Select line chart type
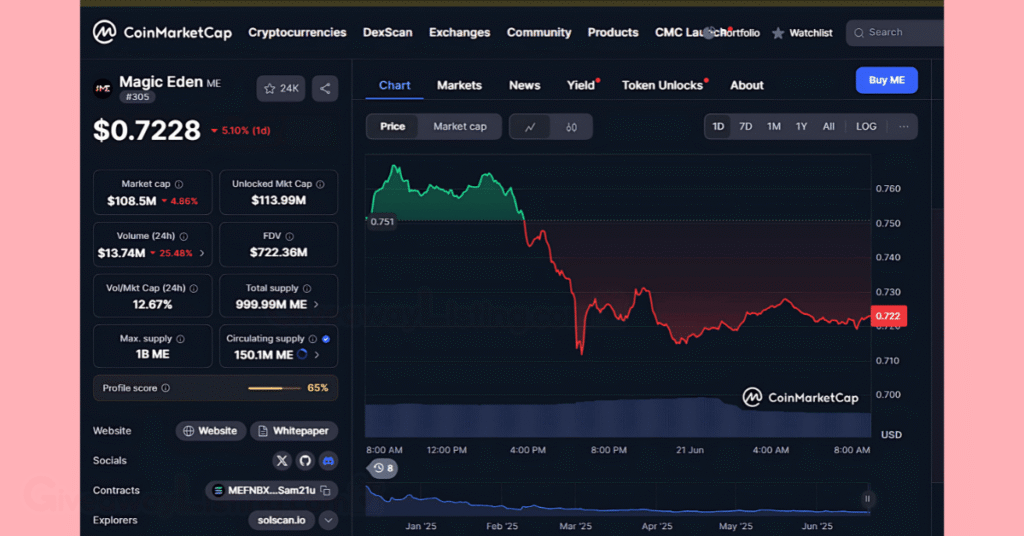Viewport: 1024px width, 536px height. pos(530,127)
